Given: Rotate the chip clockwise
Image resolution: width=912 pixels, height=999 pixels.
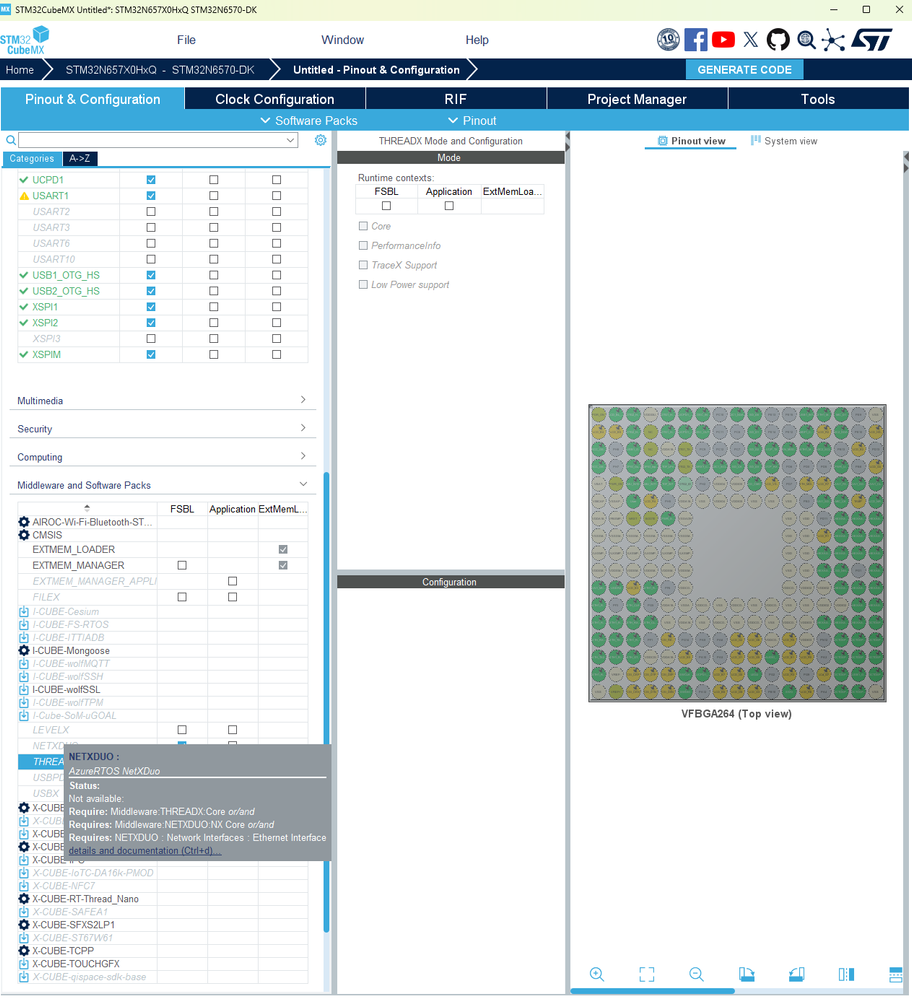Looking at the screenshot, I should (x=746, y=974).
